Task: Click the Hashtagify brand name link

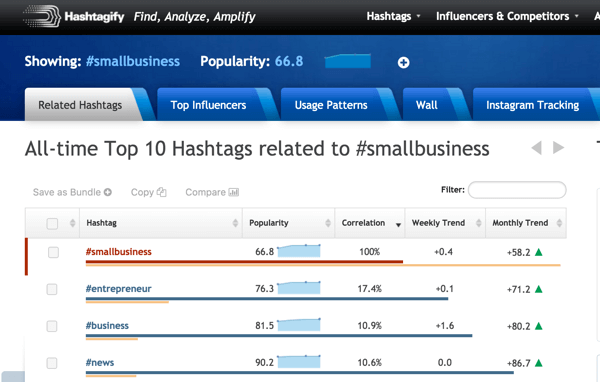Action: (94, 16)
